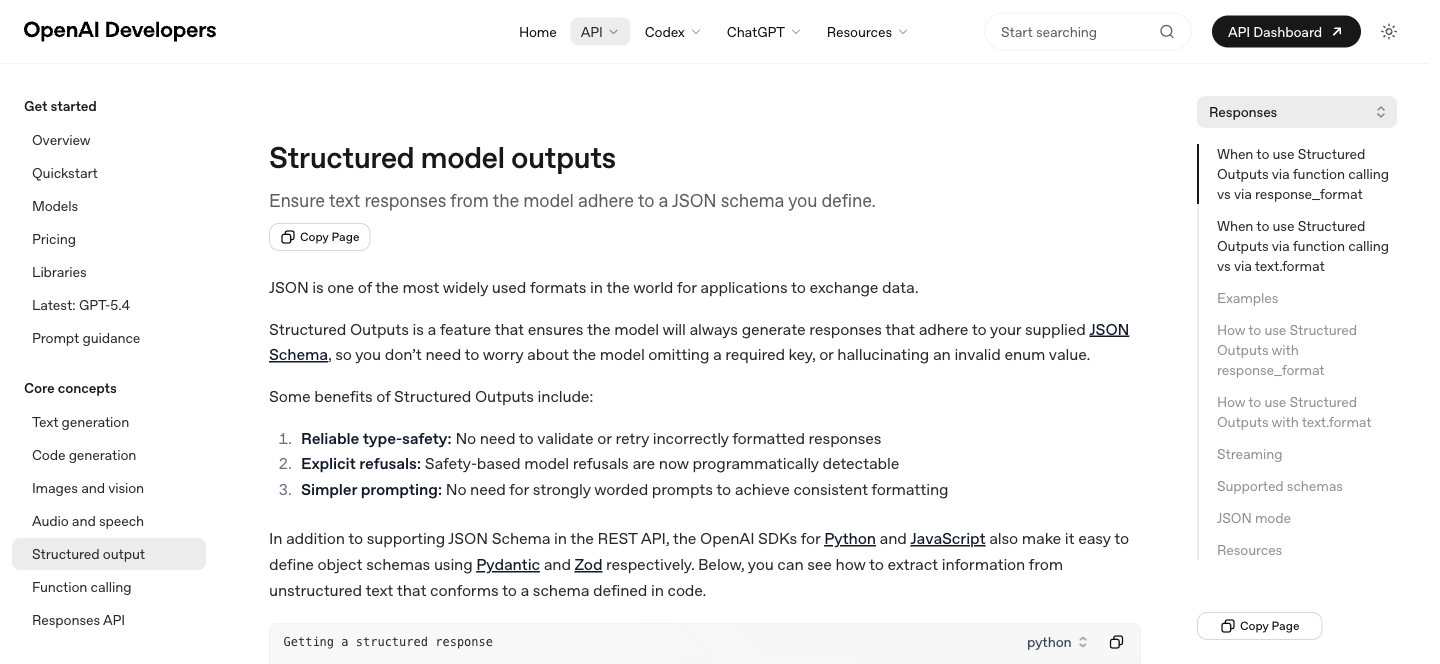1440x664 pixels.
Task: Open Libraries in the sidebar
Action: (109, 272)
